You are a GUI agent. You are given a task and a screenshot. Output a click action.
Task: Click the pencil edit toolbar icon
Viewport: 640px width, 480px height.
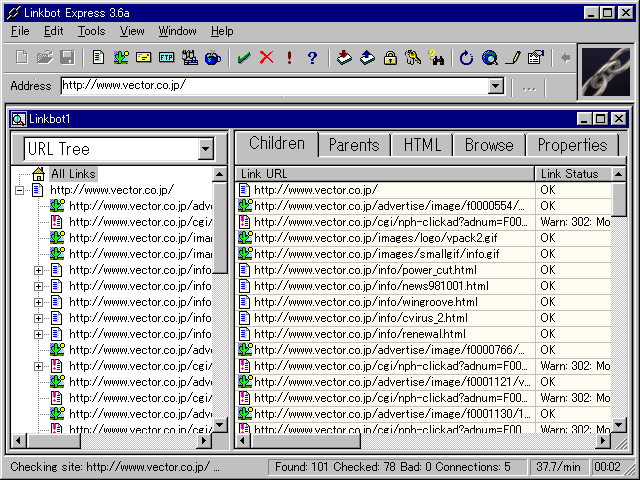(x=513, y=58)
